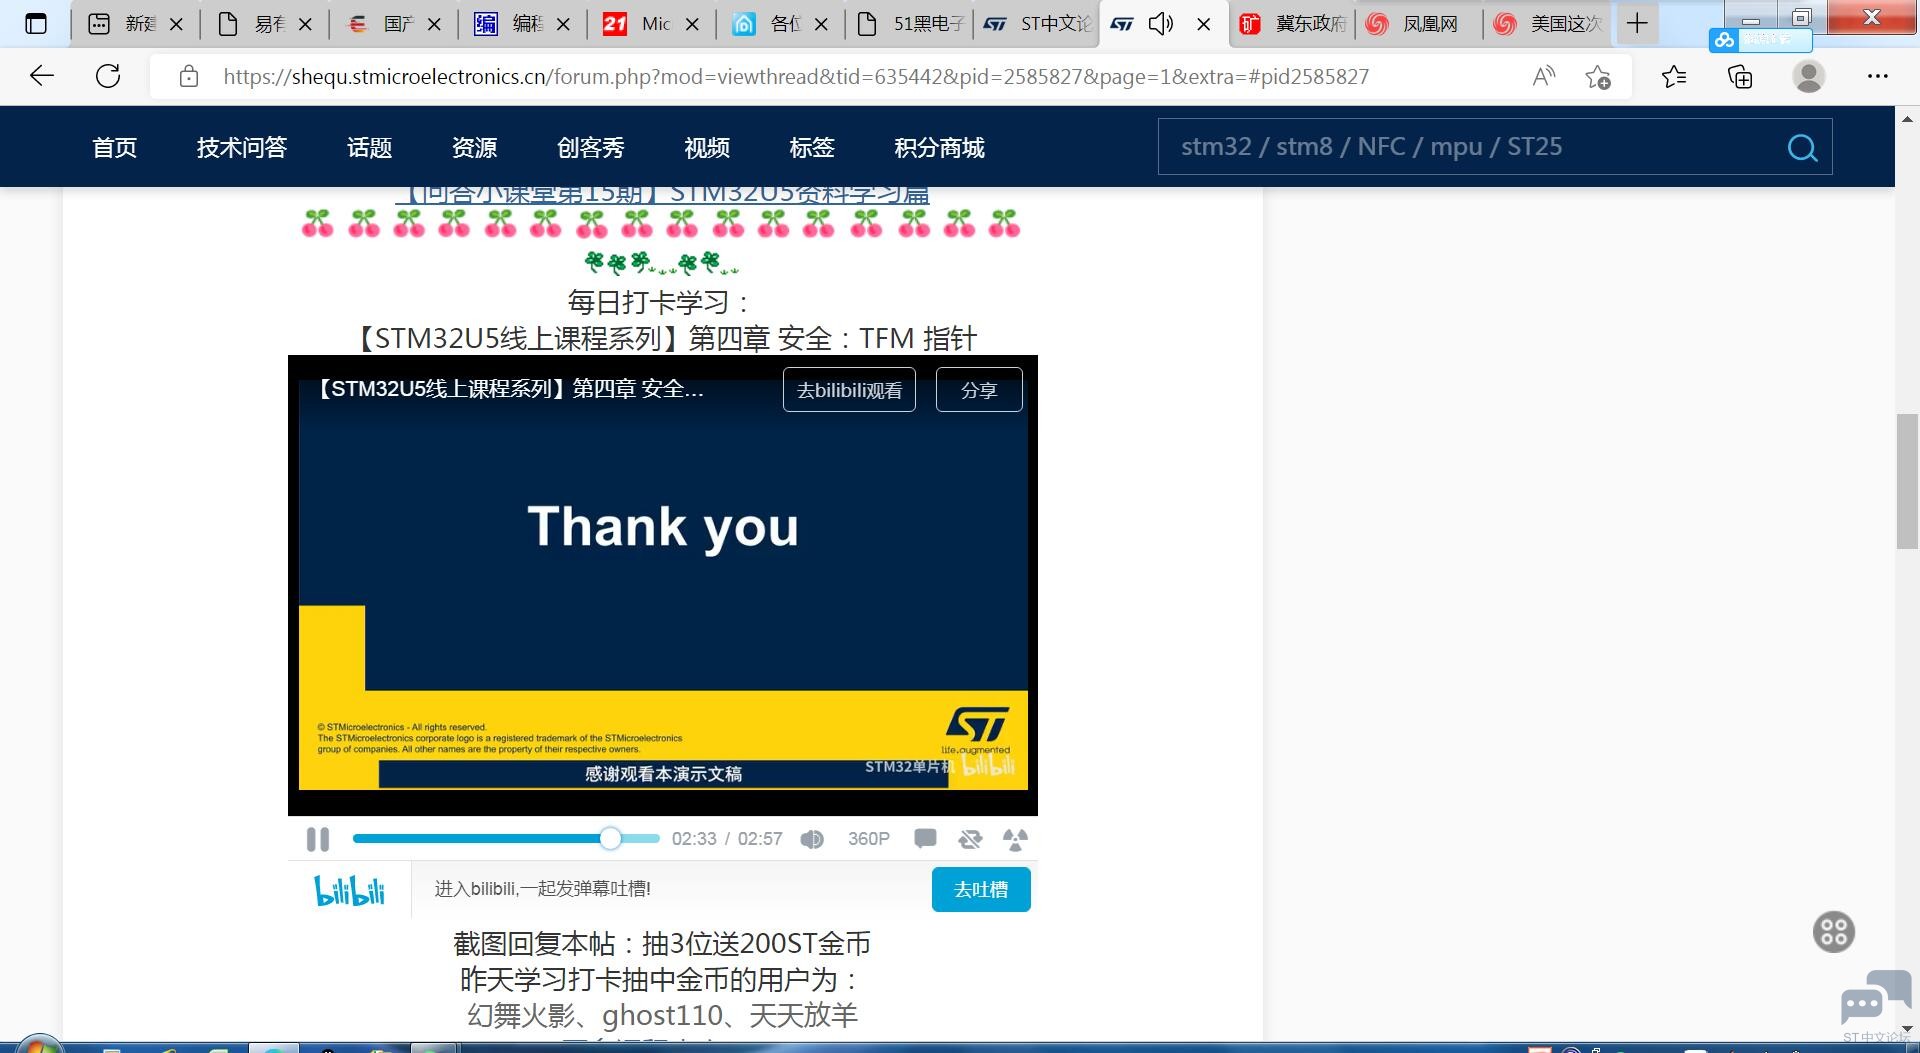This screenshot has width=1920, height=1053.
Task: Switch to the 51黑电子 tab
Action: [911, 24]
